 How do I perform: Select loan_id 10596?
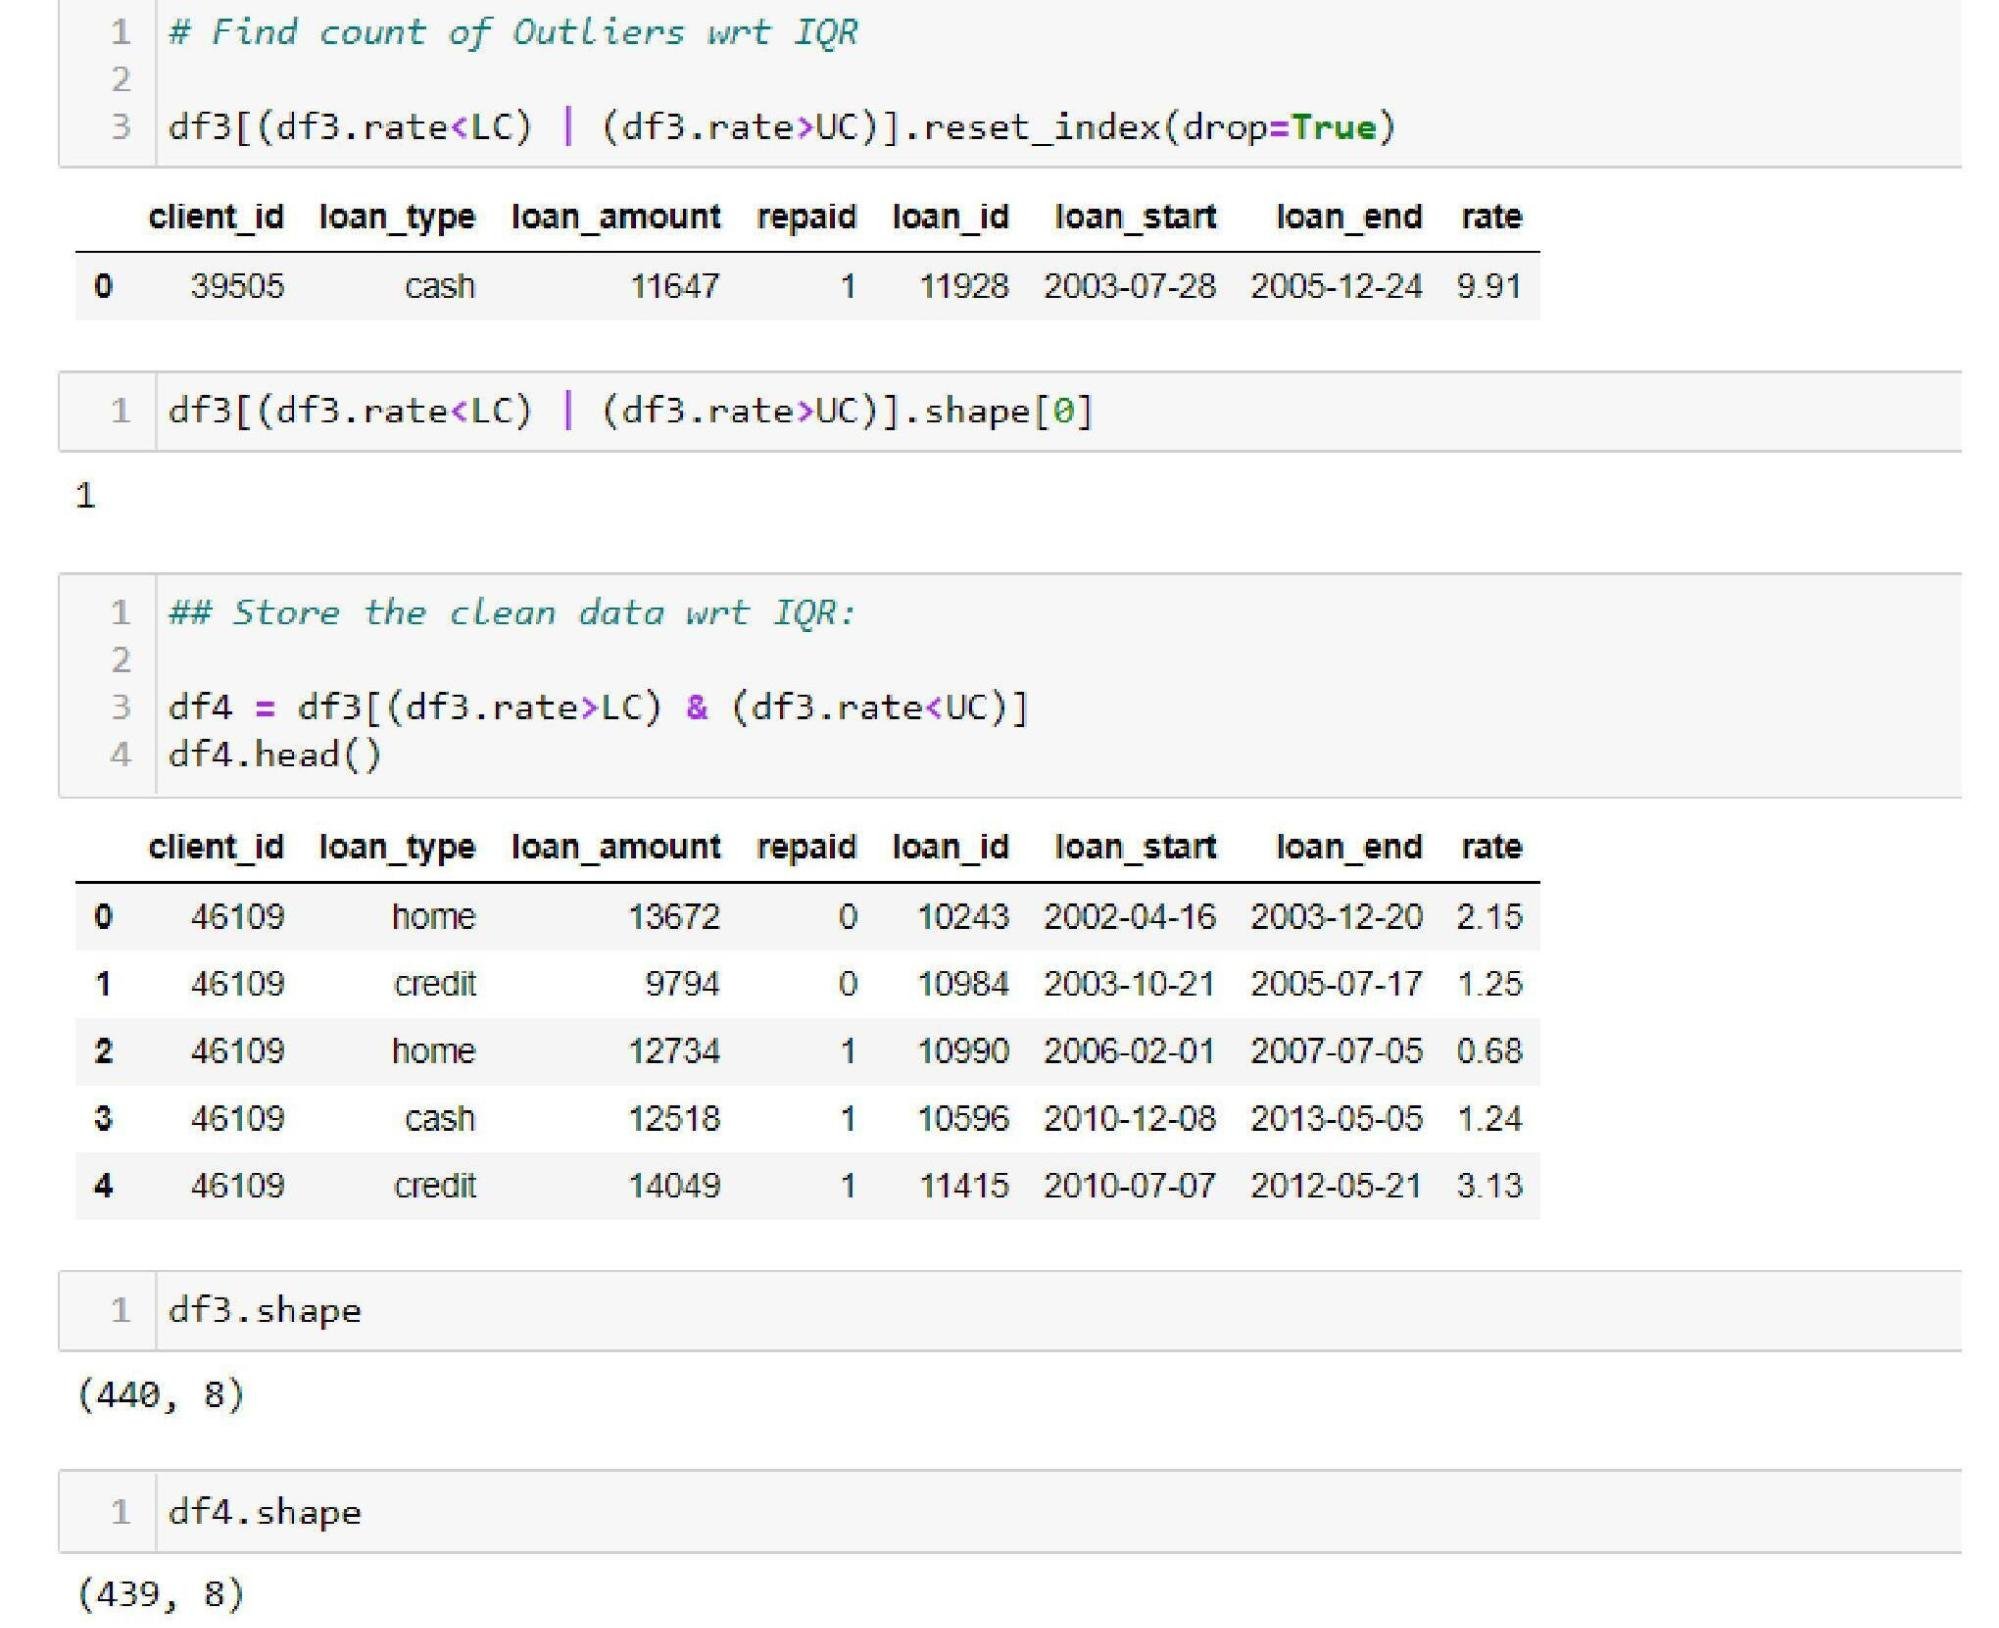click(963, 1118)
